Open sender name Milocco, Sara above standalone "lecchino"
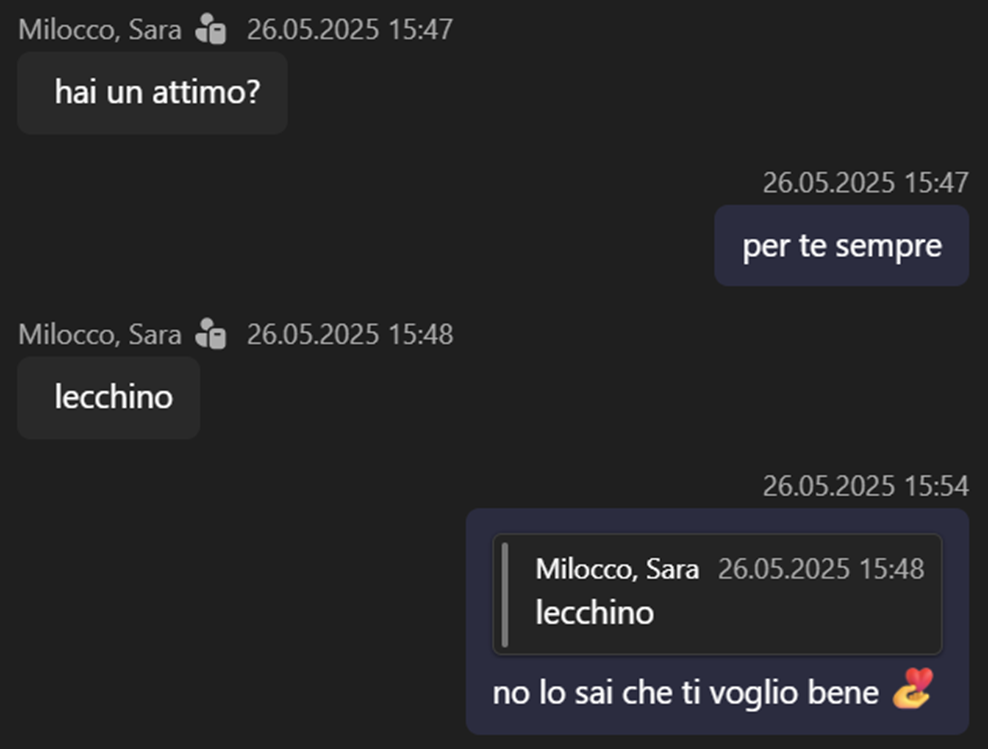The height and width of the screenshot is (749, 988). pyautogui.click(x=100, y=334)
